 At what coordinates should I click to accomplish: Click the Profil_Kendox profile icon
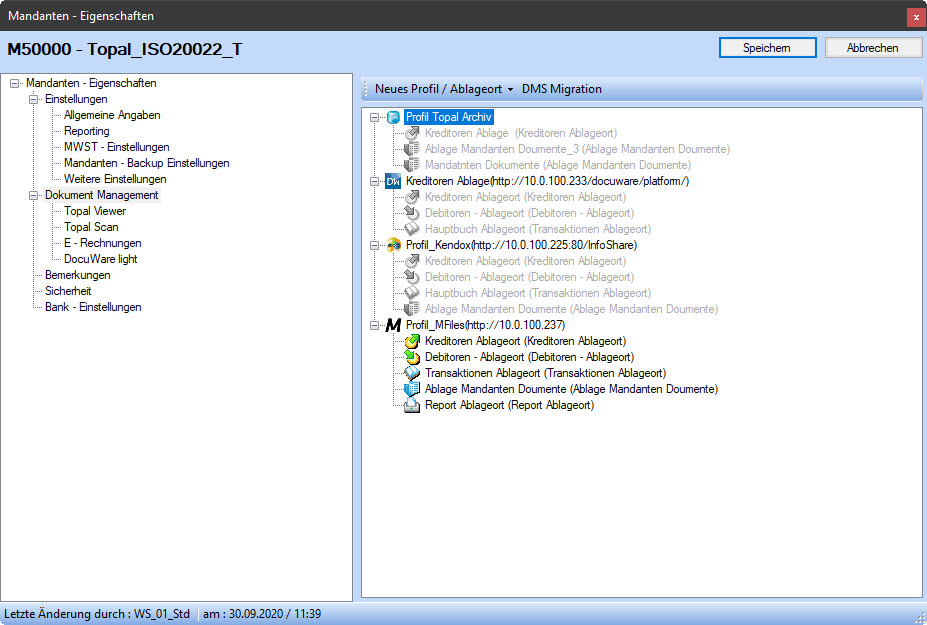[x=393, y=245]
